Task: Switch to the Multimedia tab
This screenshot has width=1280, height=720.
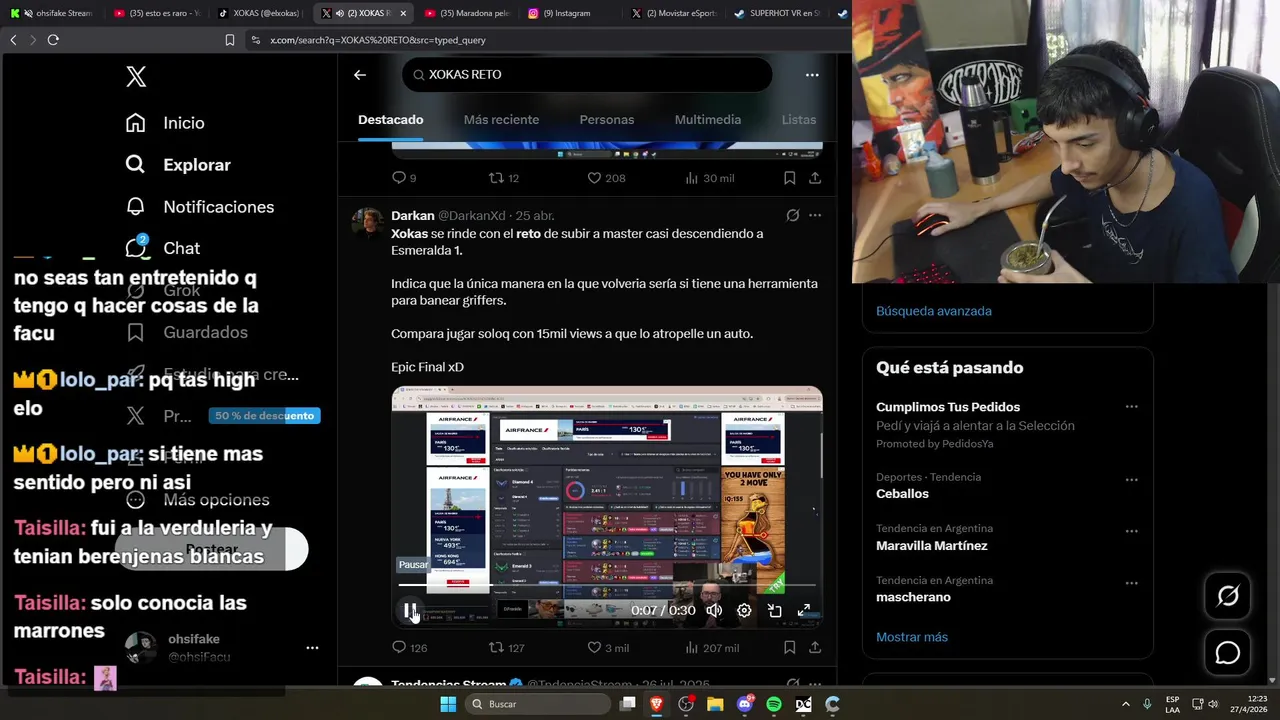Action: (708, 120)
